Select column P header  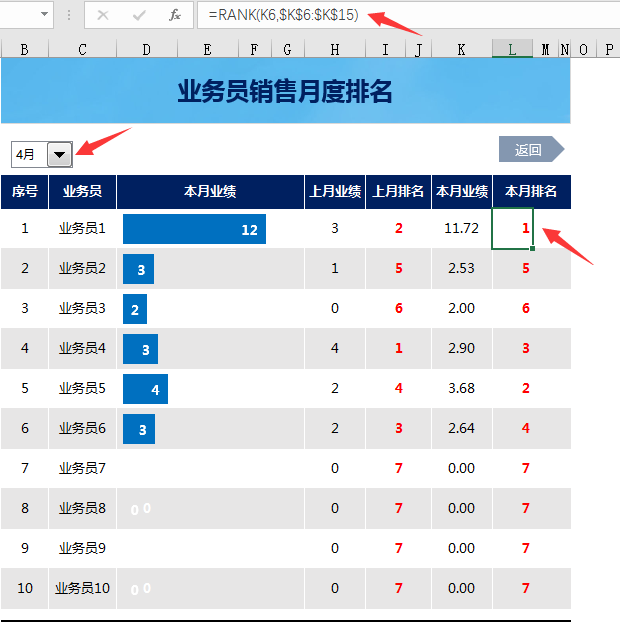(609, 49)
